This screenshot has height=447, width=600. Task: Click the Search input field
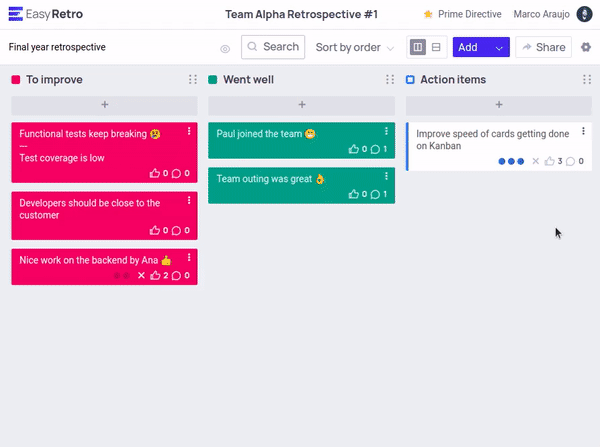tap(273, 47)
